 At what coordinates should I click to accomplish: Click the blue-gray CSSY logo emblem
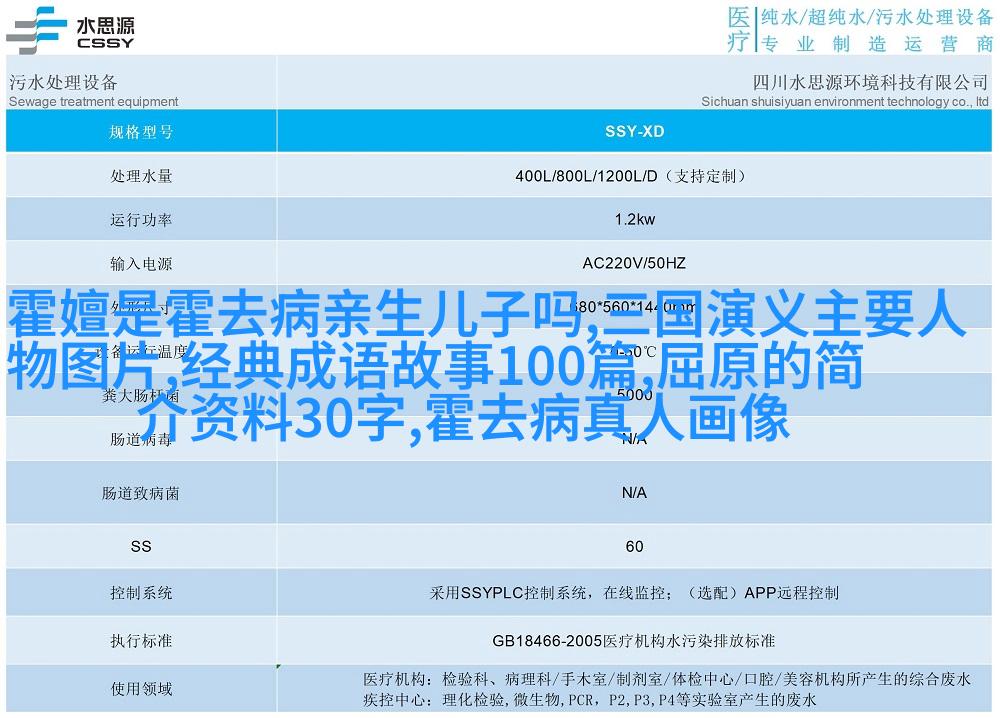[37, 30]
